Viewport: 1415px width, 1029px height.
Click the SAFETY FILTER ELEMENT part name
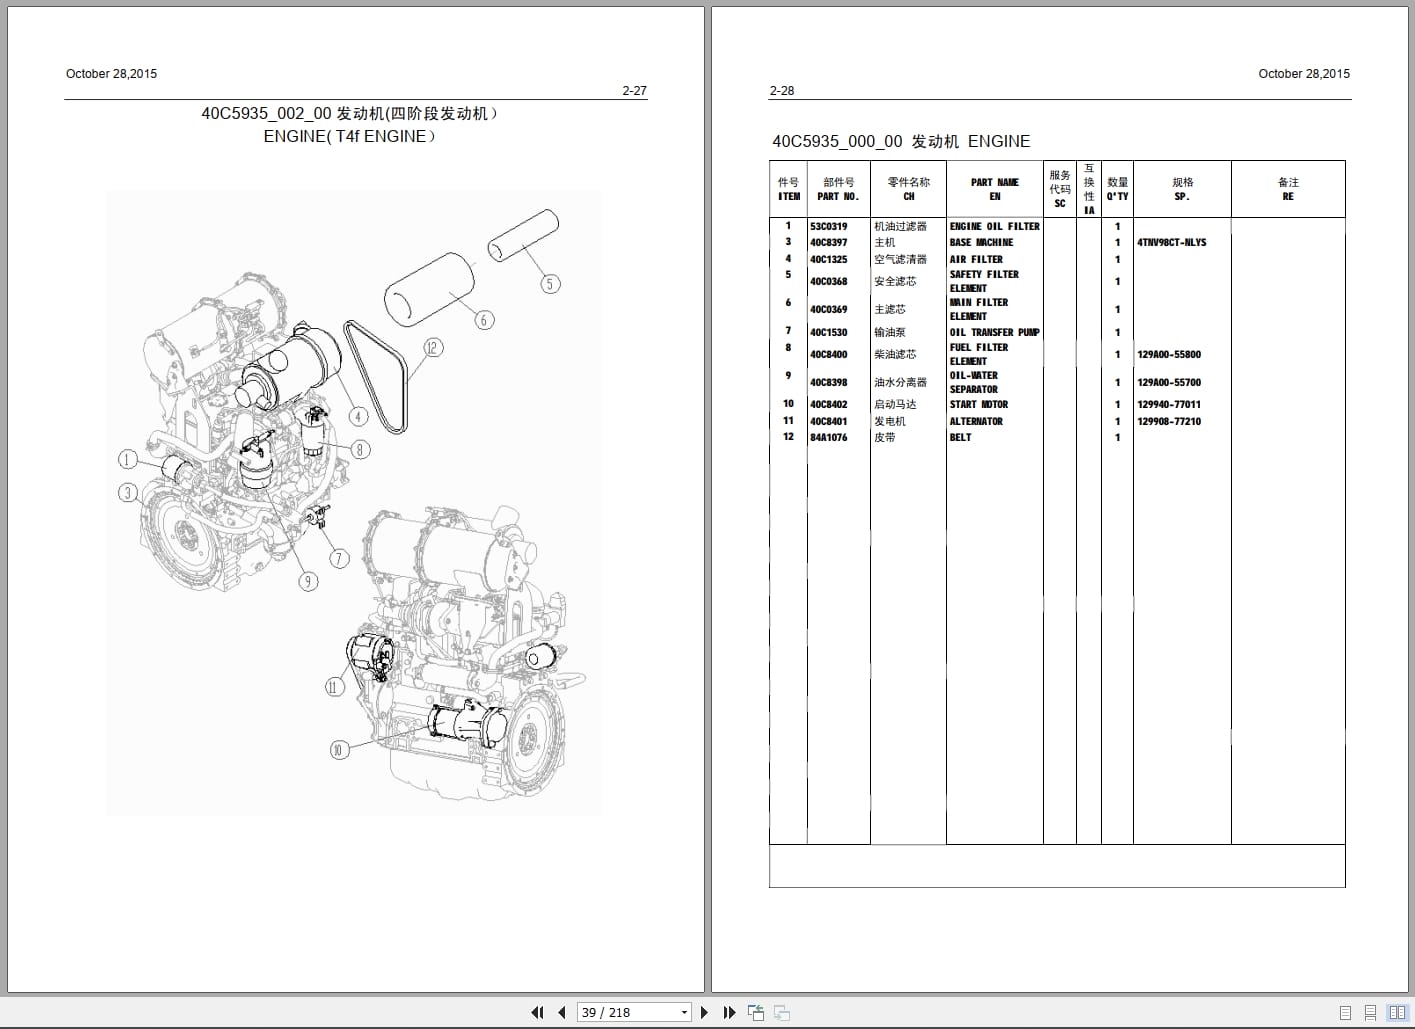(x=984, y=281)
